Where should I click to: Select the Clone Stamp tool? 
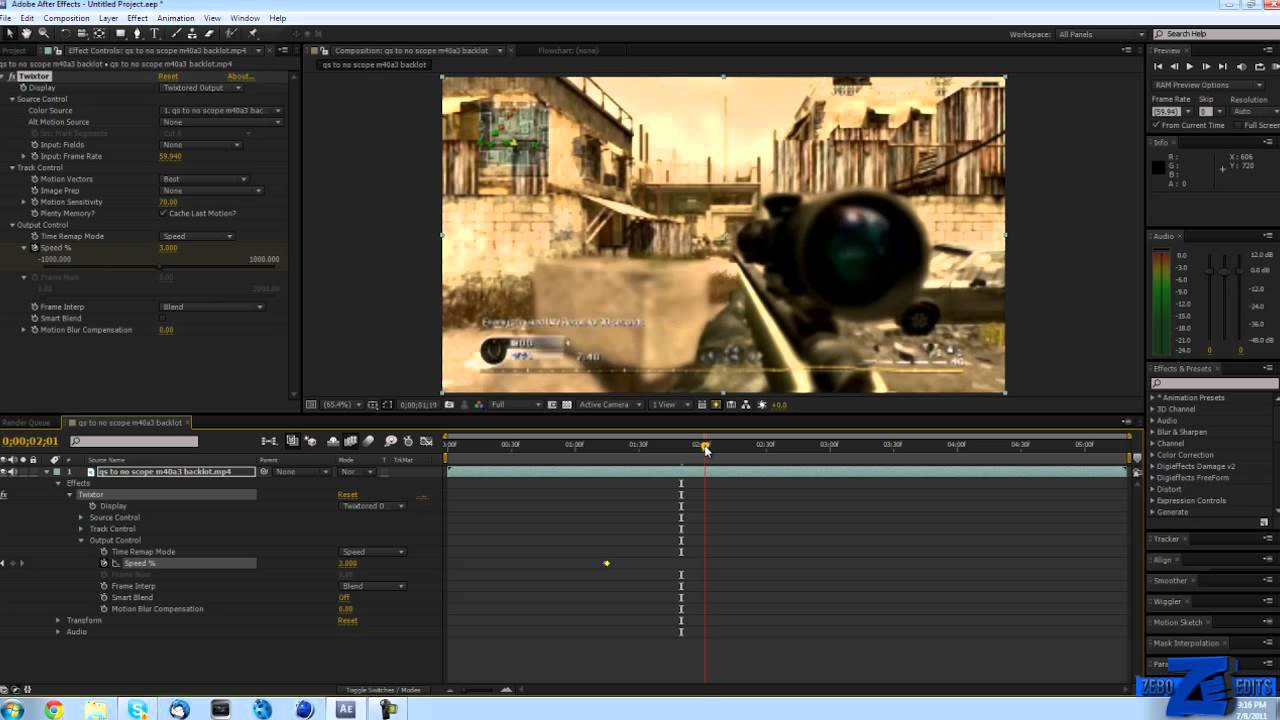193,33
